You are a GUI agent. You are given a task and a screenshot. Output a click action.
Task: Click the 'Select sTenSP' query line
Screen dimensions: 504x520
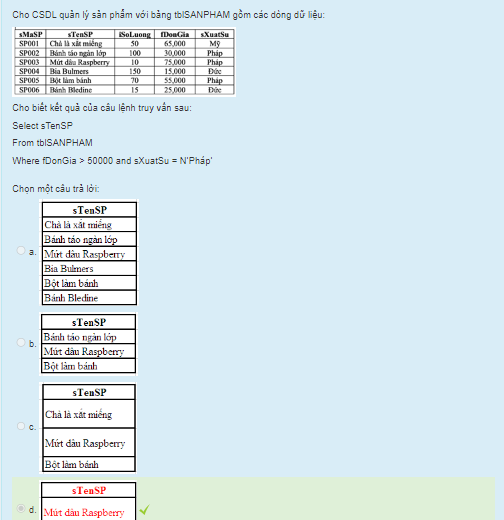[43, 126]
